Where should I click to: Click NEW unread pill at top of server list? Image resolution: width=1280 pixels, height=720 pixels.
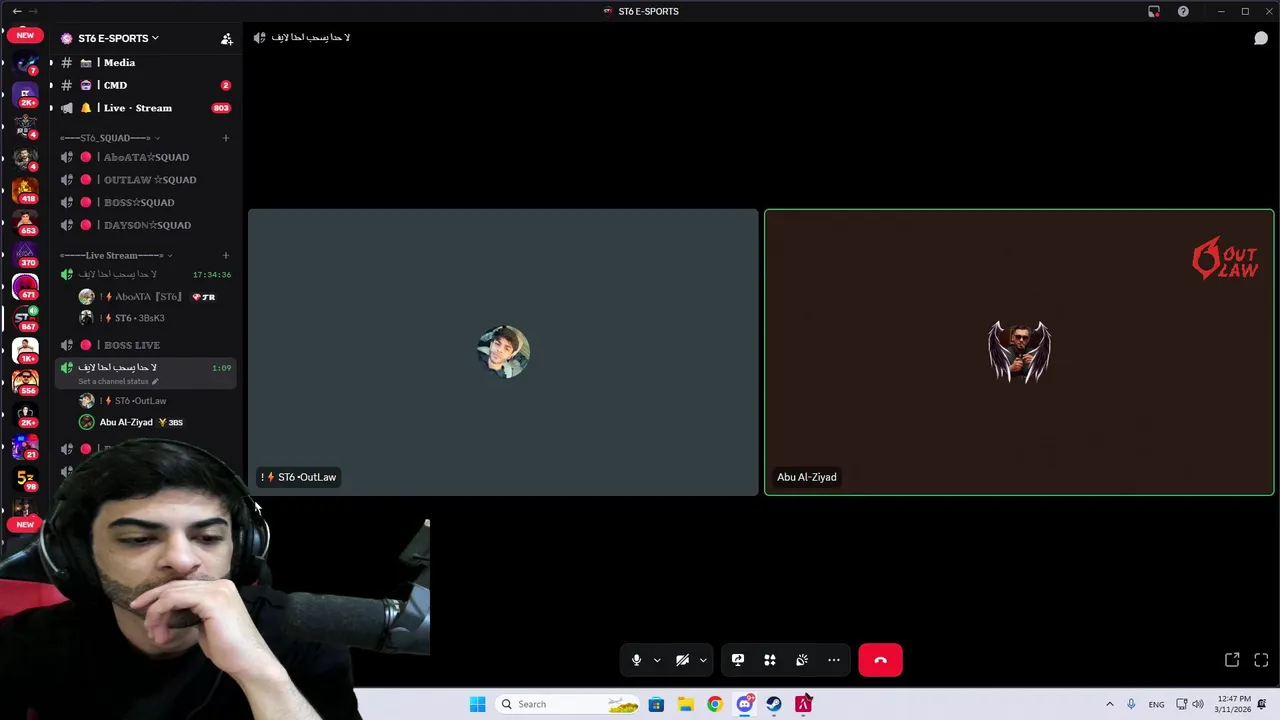pyautogui.click(x=25, y=35)
